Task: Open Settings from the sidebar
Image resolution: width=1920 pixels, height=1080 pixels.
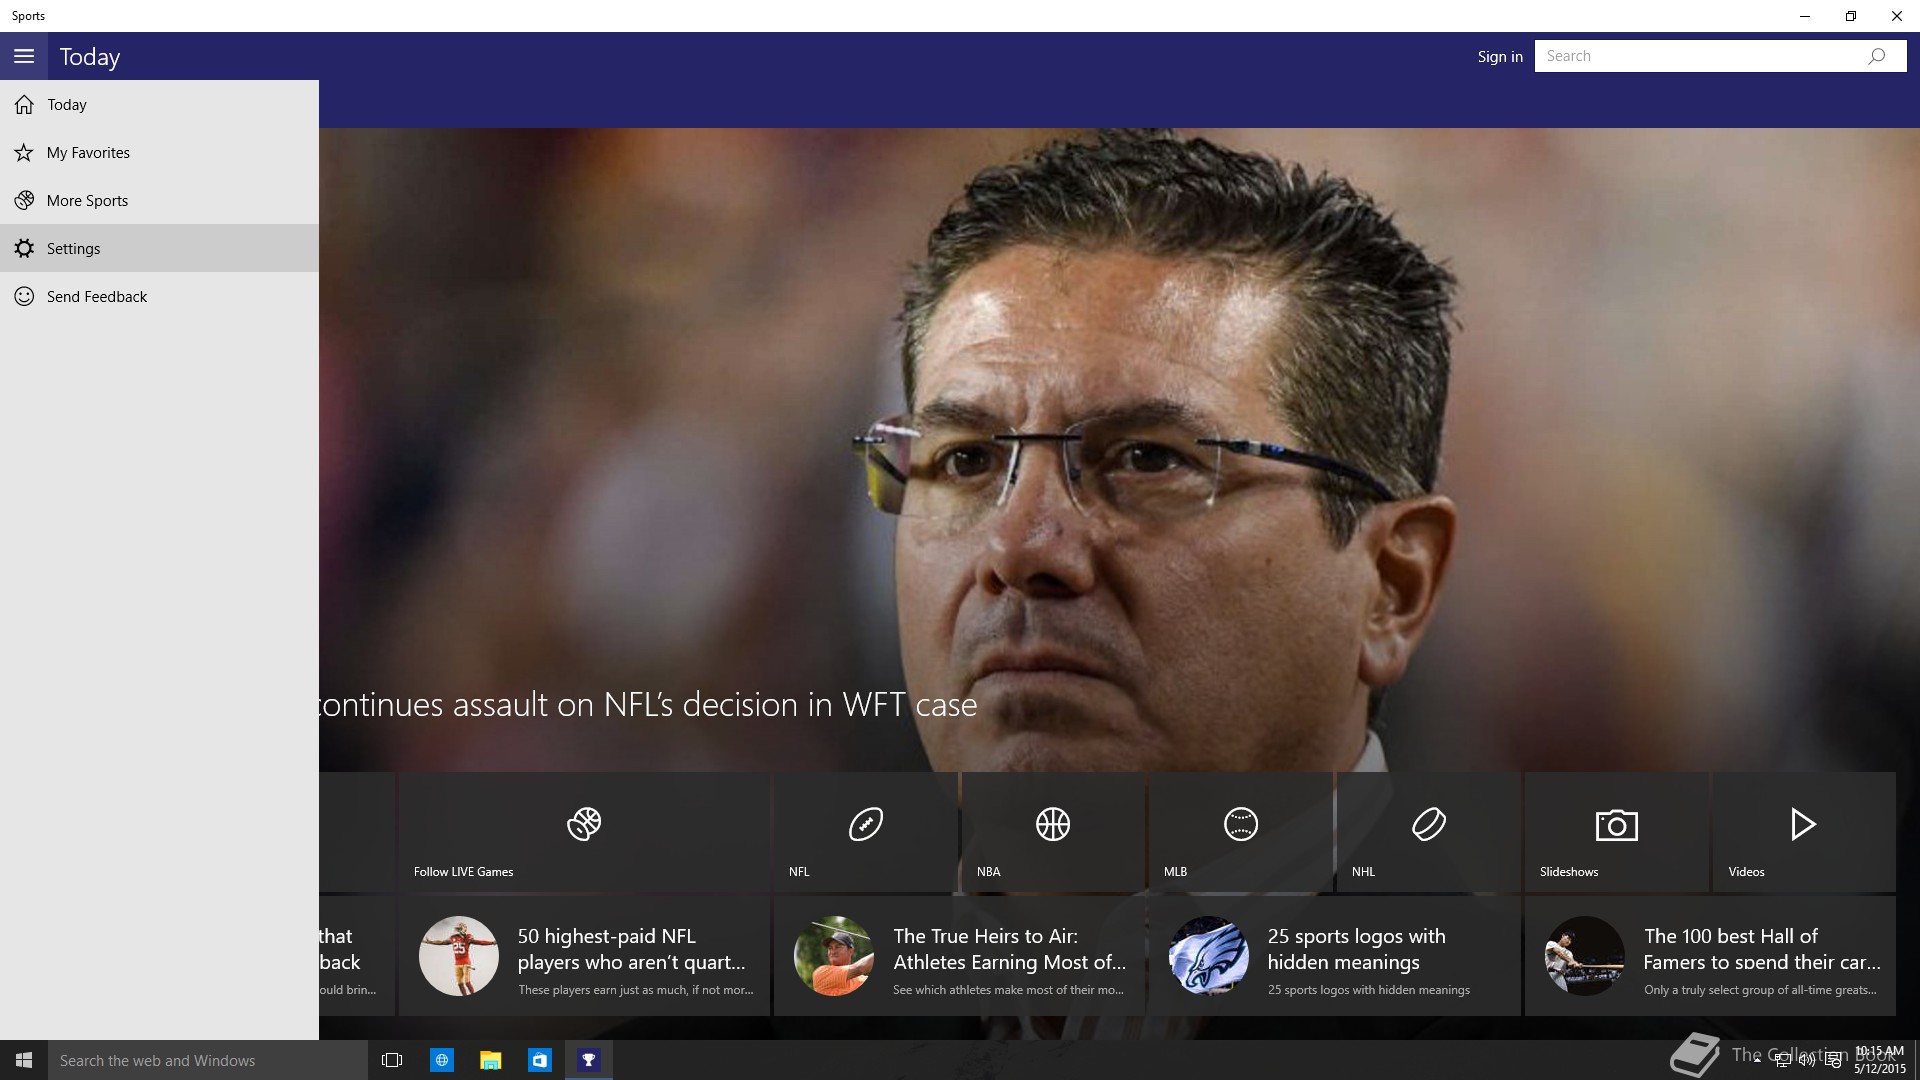Action: (x=159, y=248)
